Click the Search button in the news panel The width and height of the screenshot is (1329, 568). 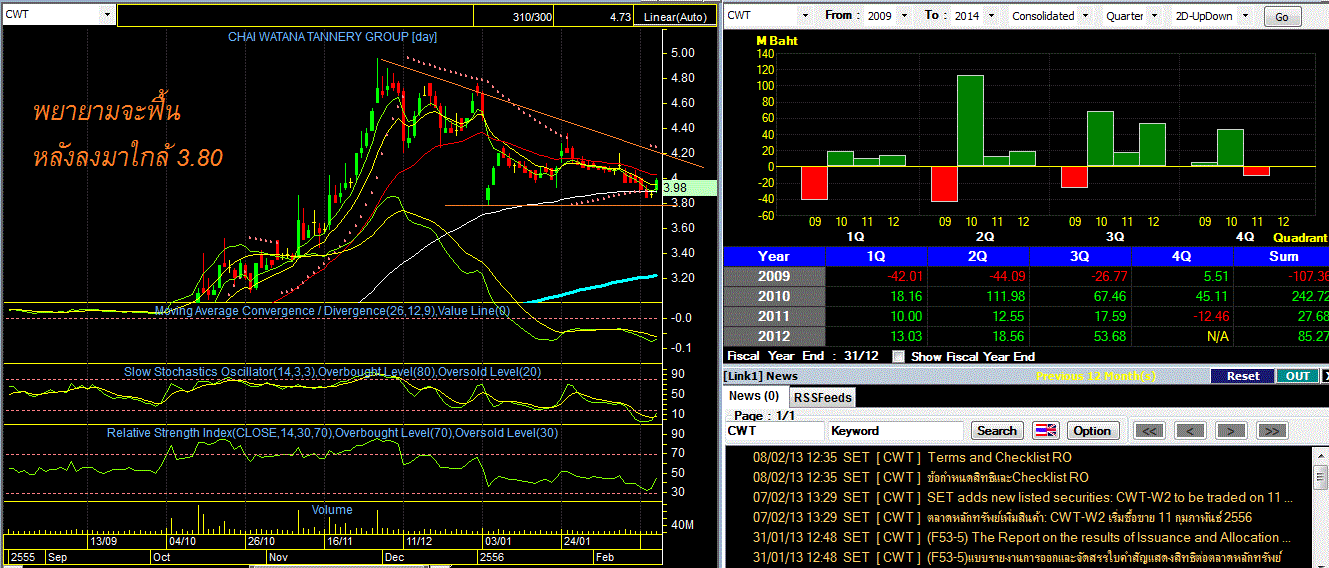coord(996,430)
